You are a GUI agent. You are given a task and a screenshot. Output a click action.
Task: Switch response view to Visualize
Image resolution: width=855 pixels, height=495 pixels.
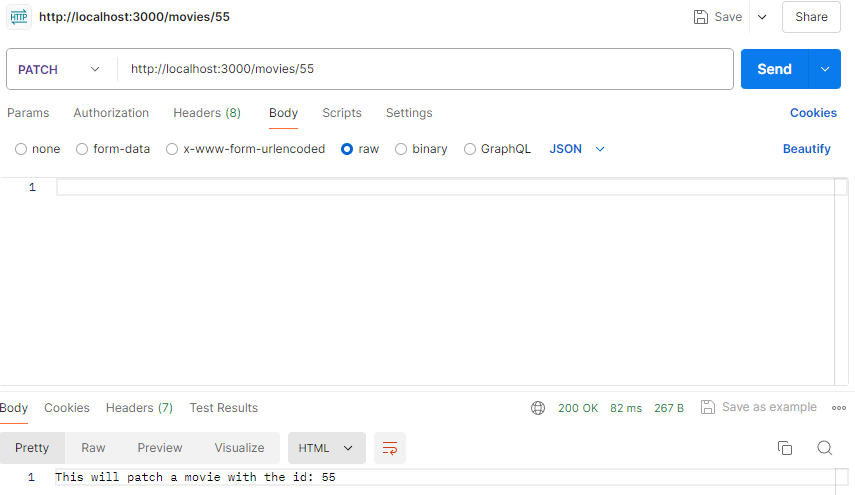[x=239, y=448]
